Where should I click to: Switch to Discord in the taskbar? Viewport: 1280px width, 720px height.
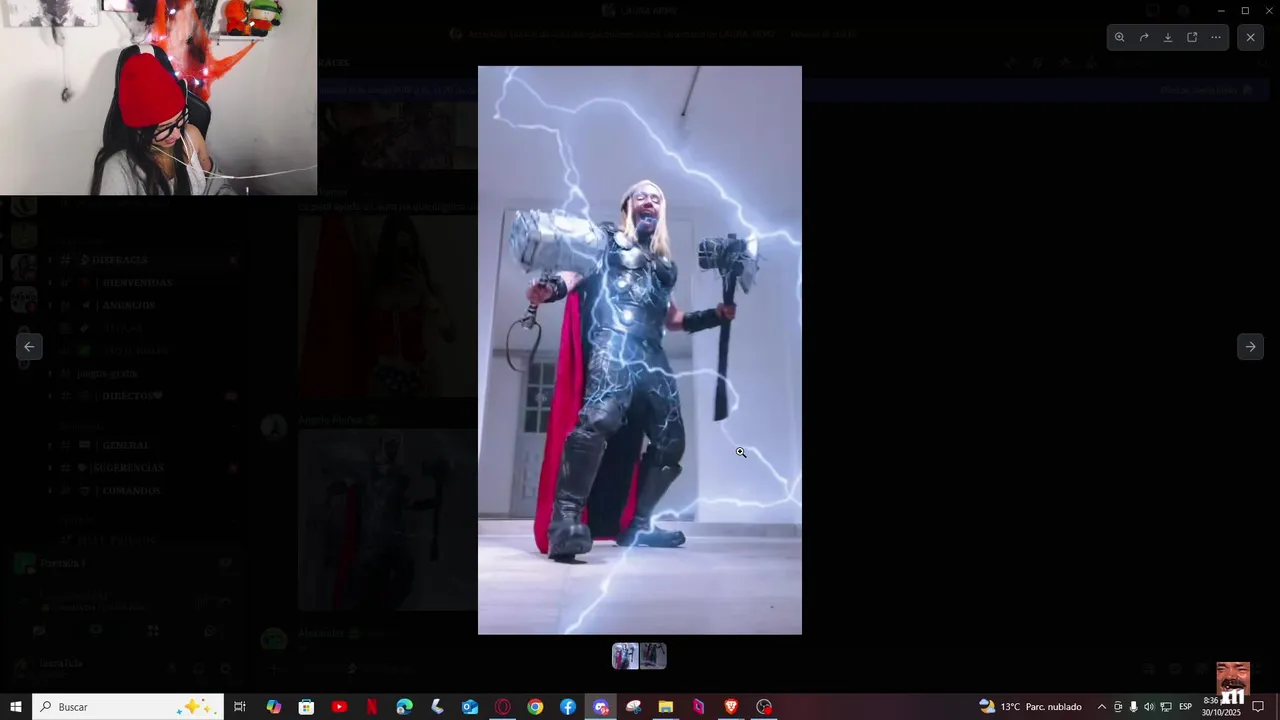(x=601, y=707)
